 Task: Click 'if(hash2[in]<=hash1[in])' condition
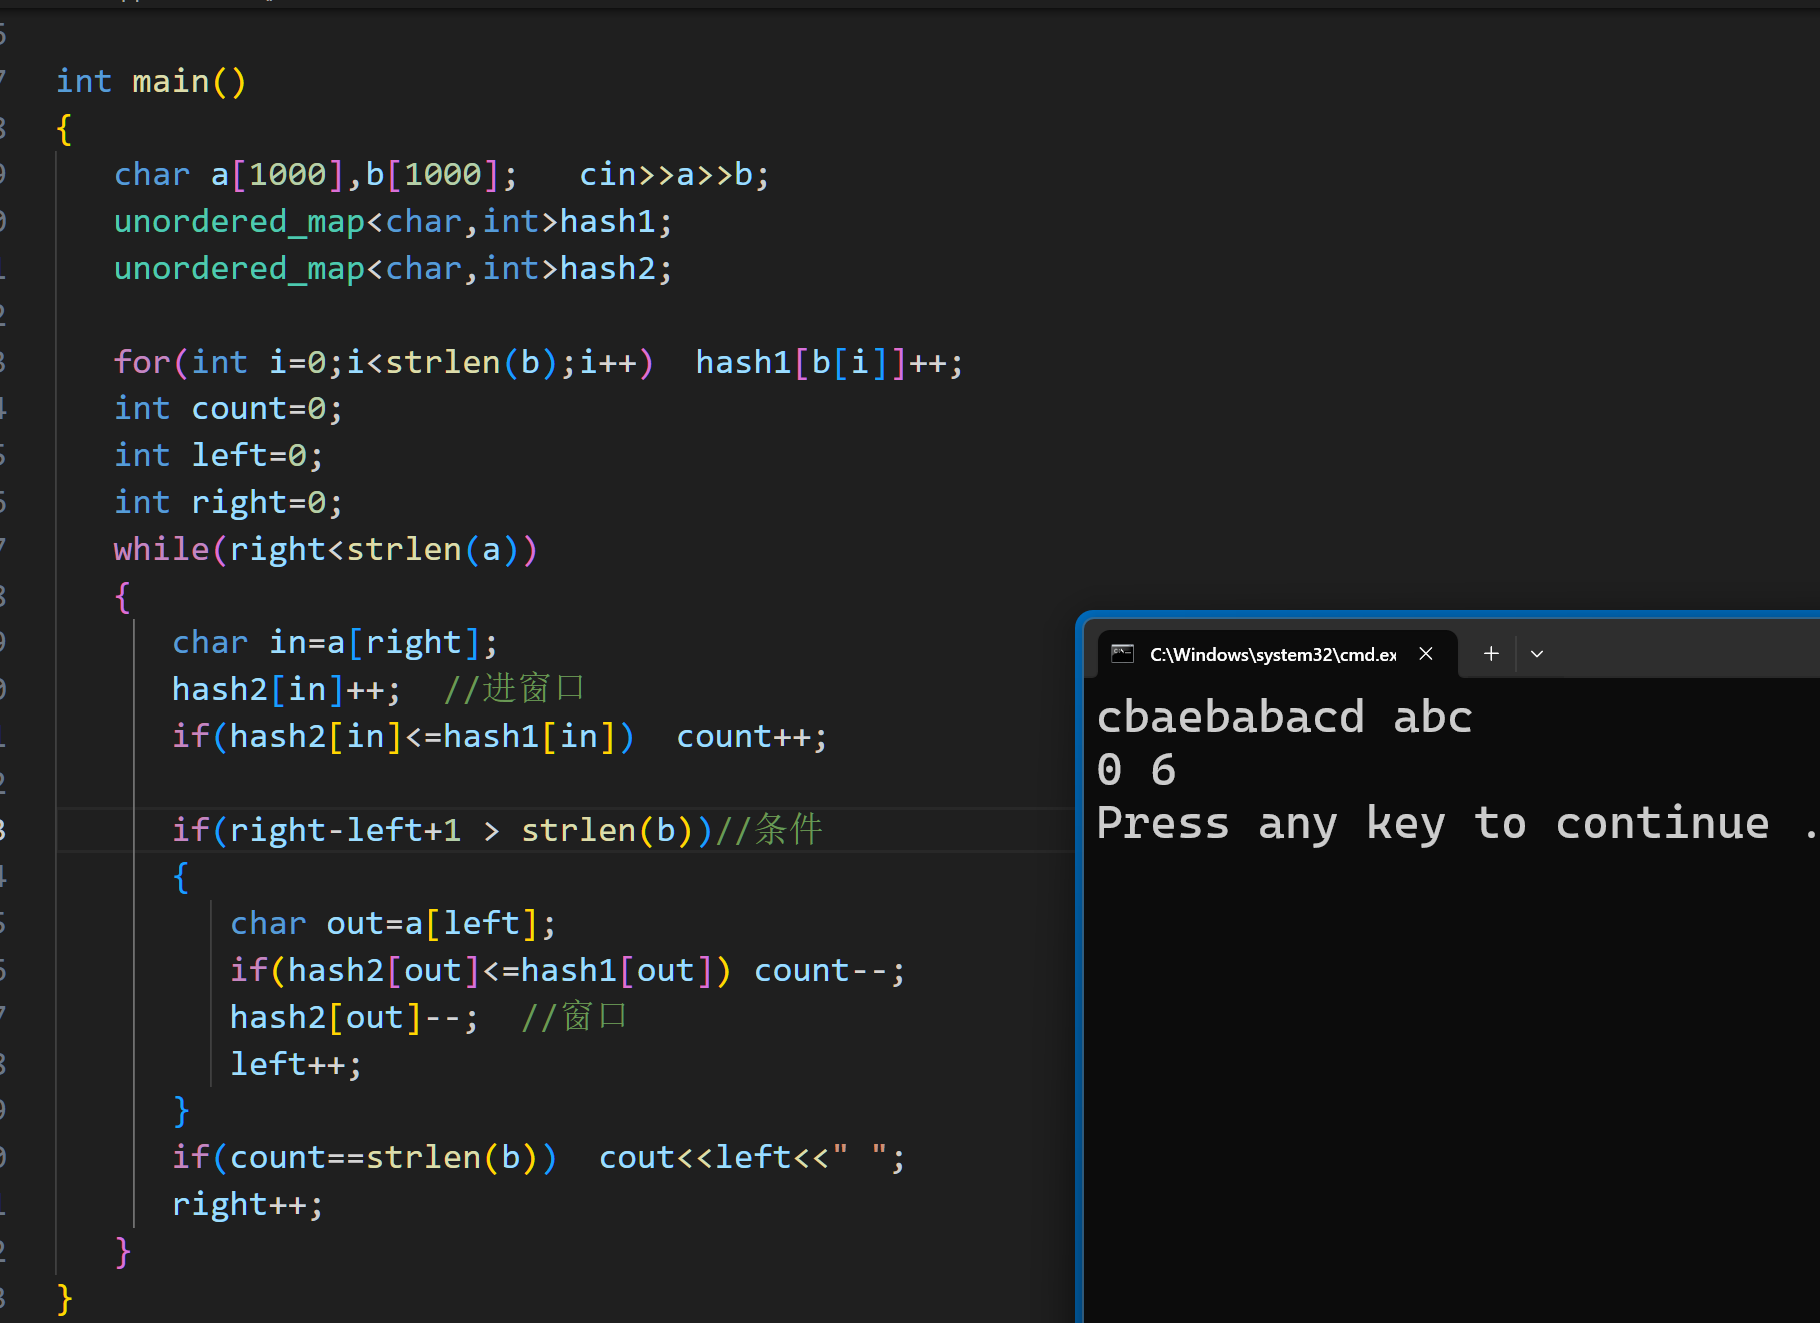[x=403, y=737]
